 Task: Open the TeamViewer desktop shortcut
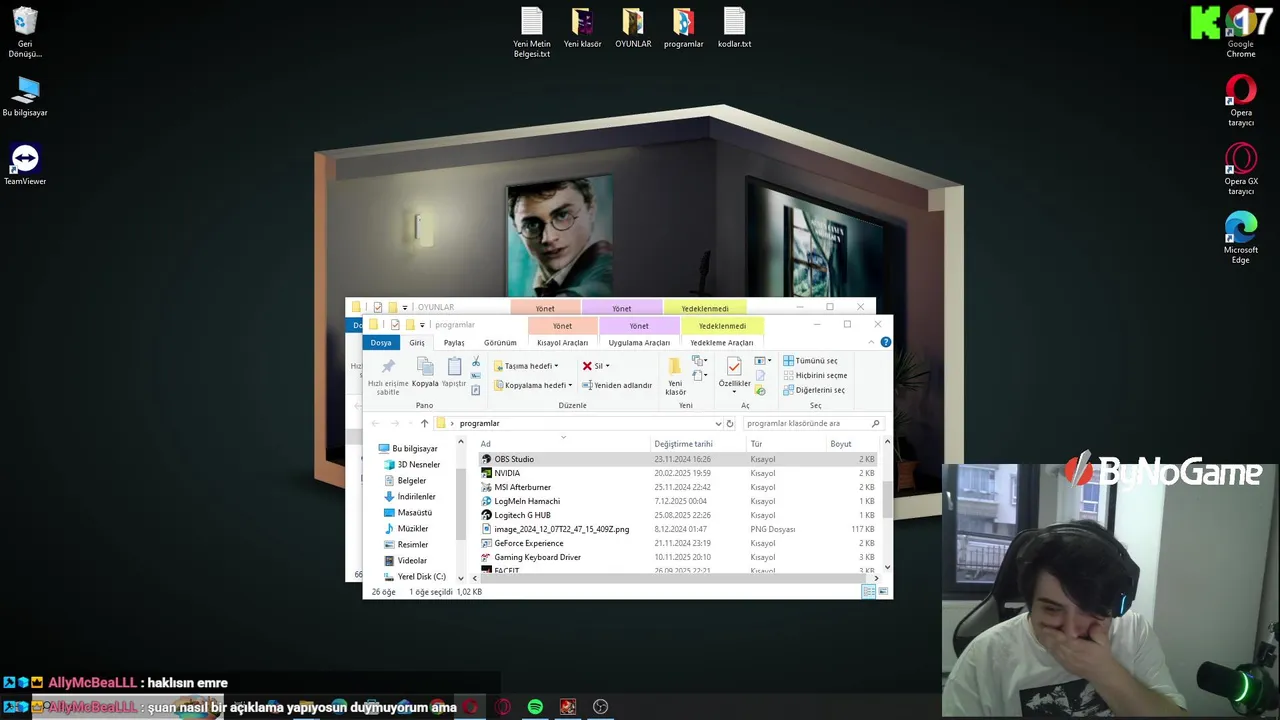(x=25, y=165)
